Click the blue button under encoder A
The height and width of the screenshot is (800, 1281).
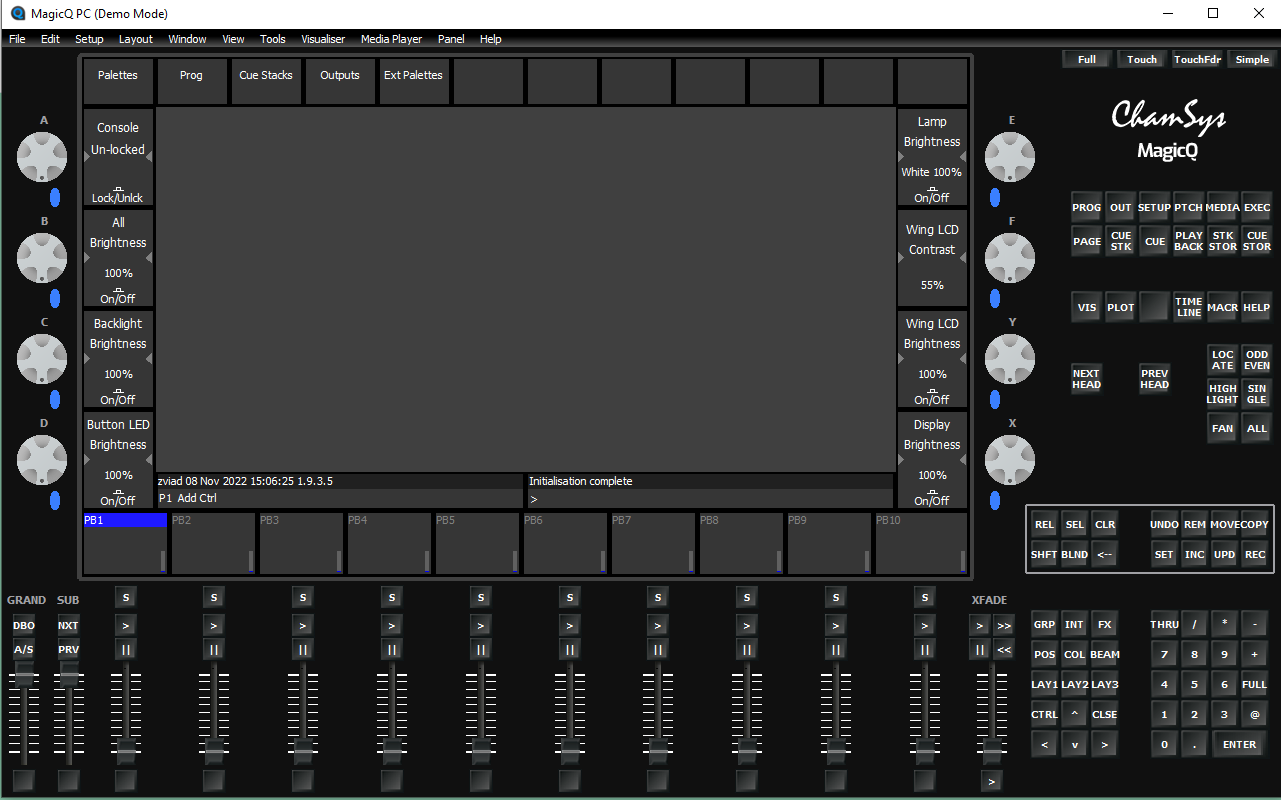(55, 197)
